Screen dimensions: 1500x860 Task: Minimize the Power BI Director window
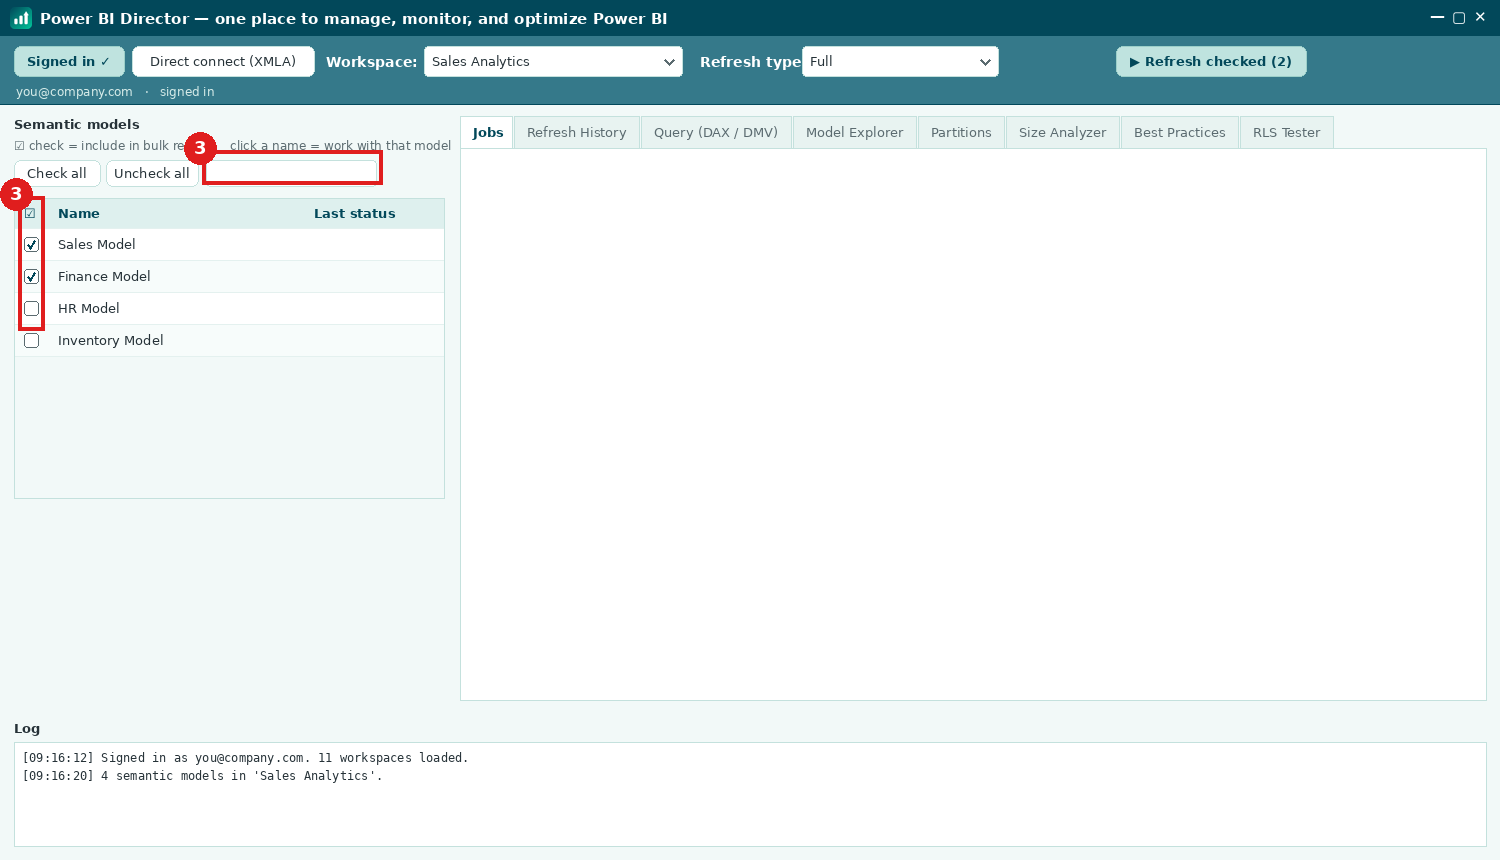(x=1437, y=17)
